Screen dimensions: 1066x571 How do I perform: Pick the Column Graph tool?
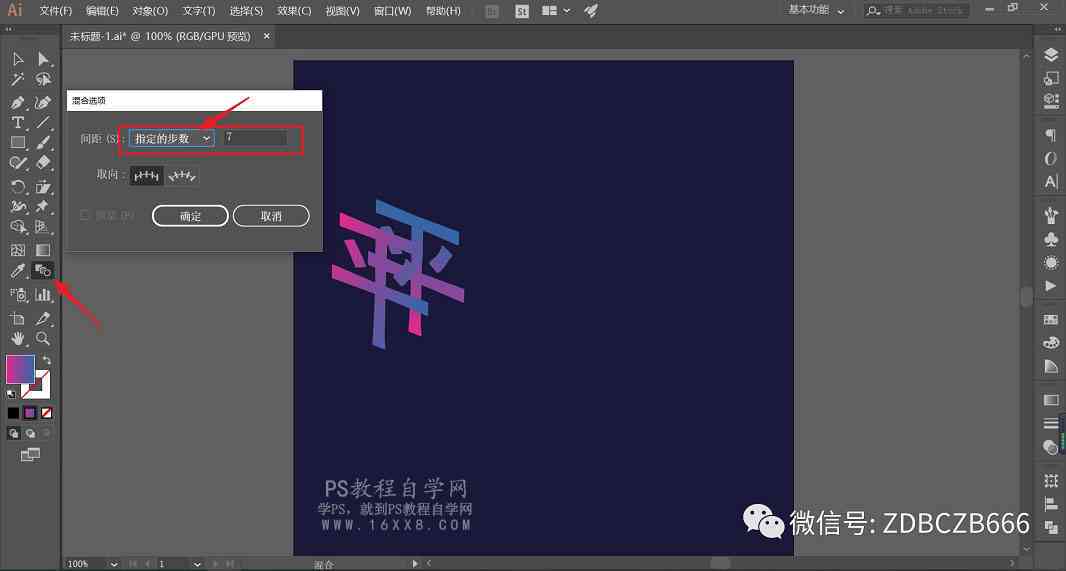pos(43,294)
